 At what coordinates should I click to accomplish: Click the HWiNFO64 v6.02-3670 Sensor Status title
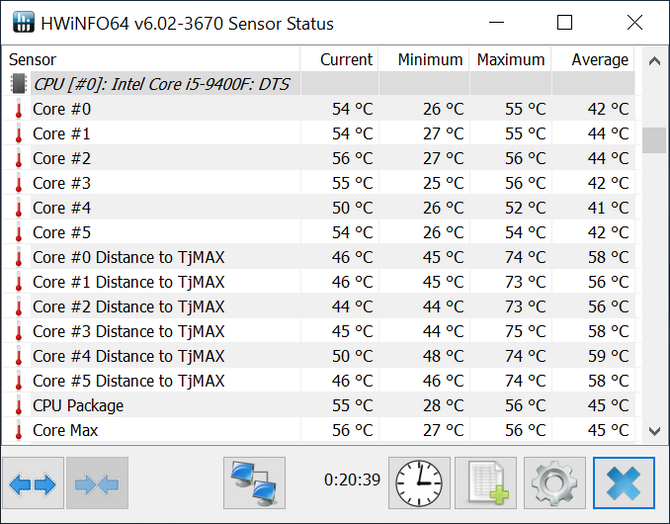point(187,24)
